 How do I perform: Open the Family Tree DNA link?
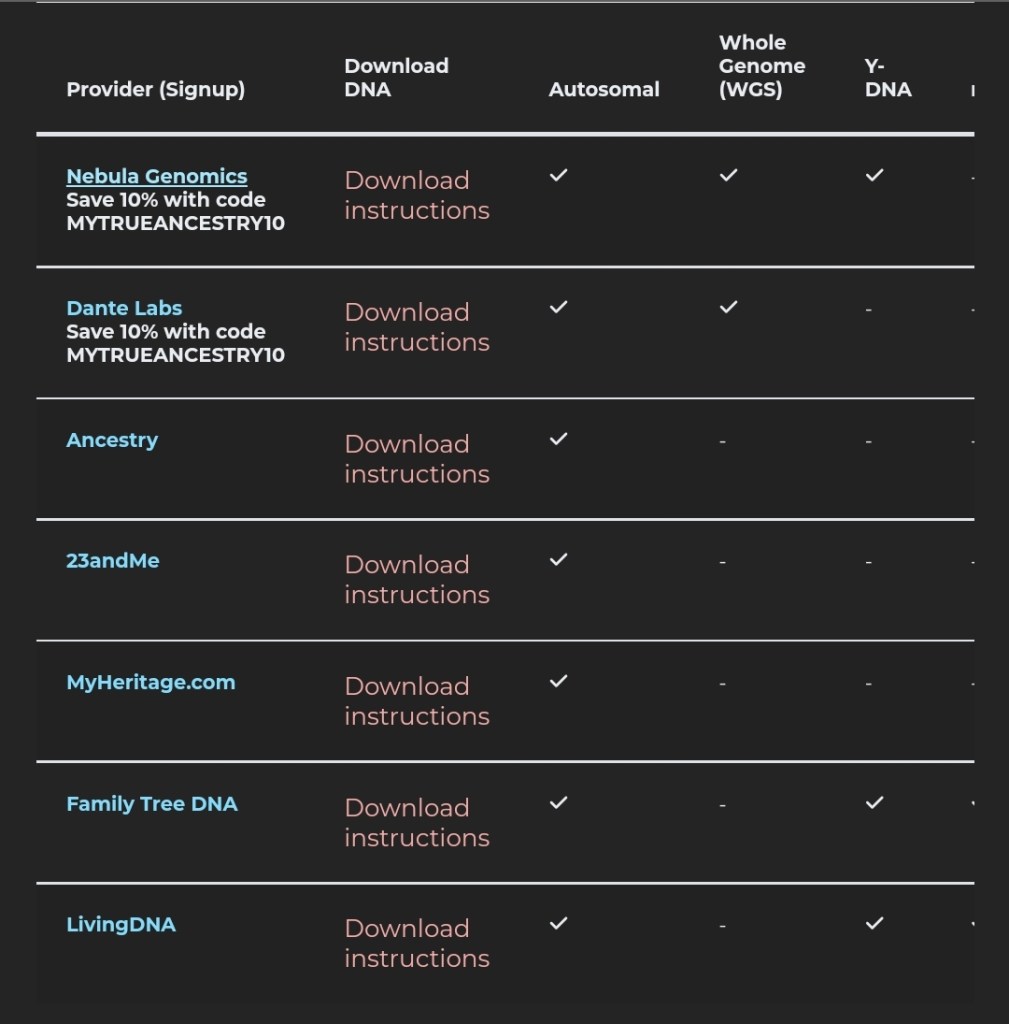(152, 804)
